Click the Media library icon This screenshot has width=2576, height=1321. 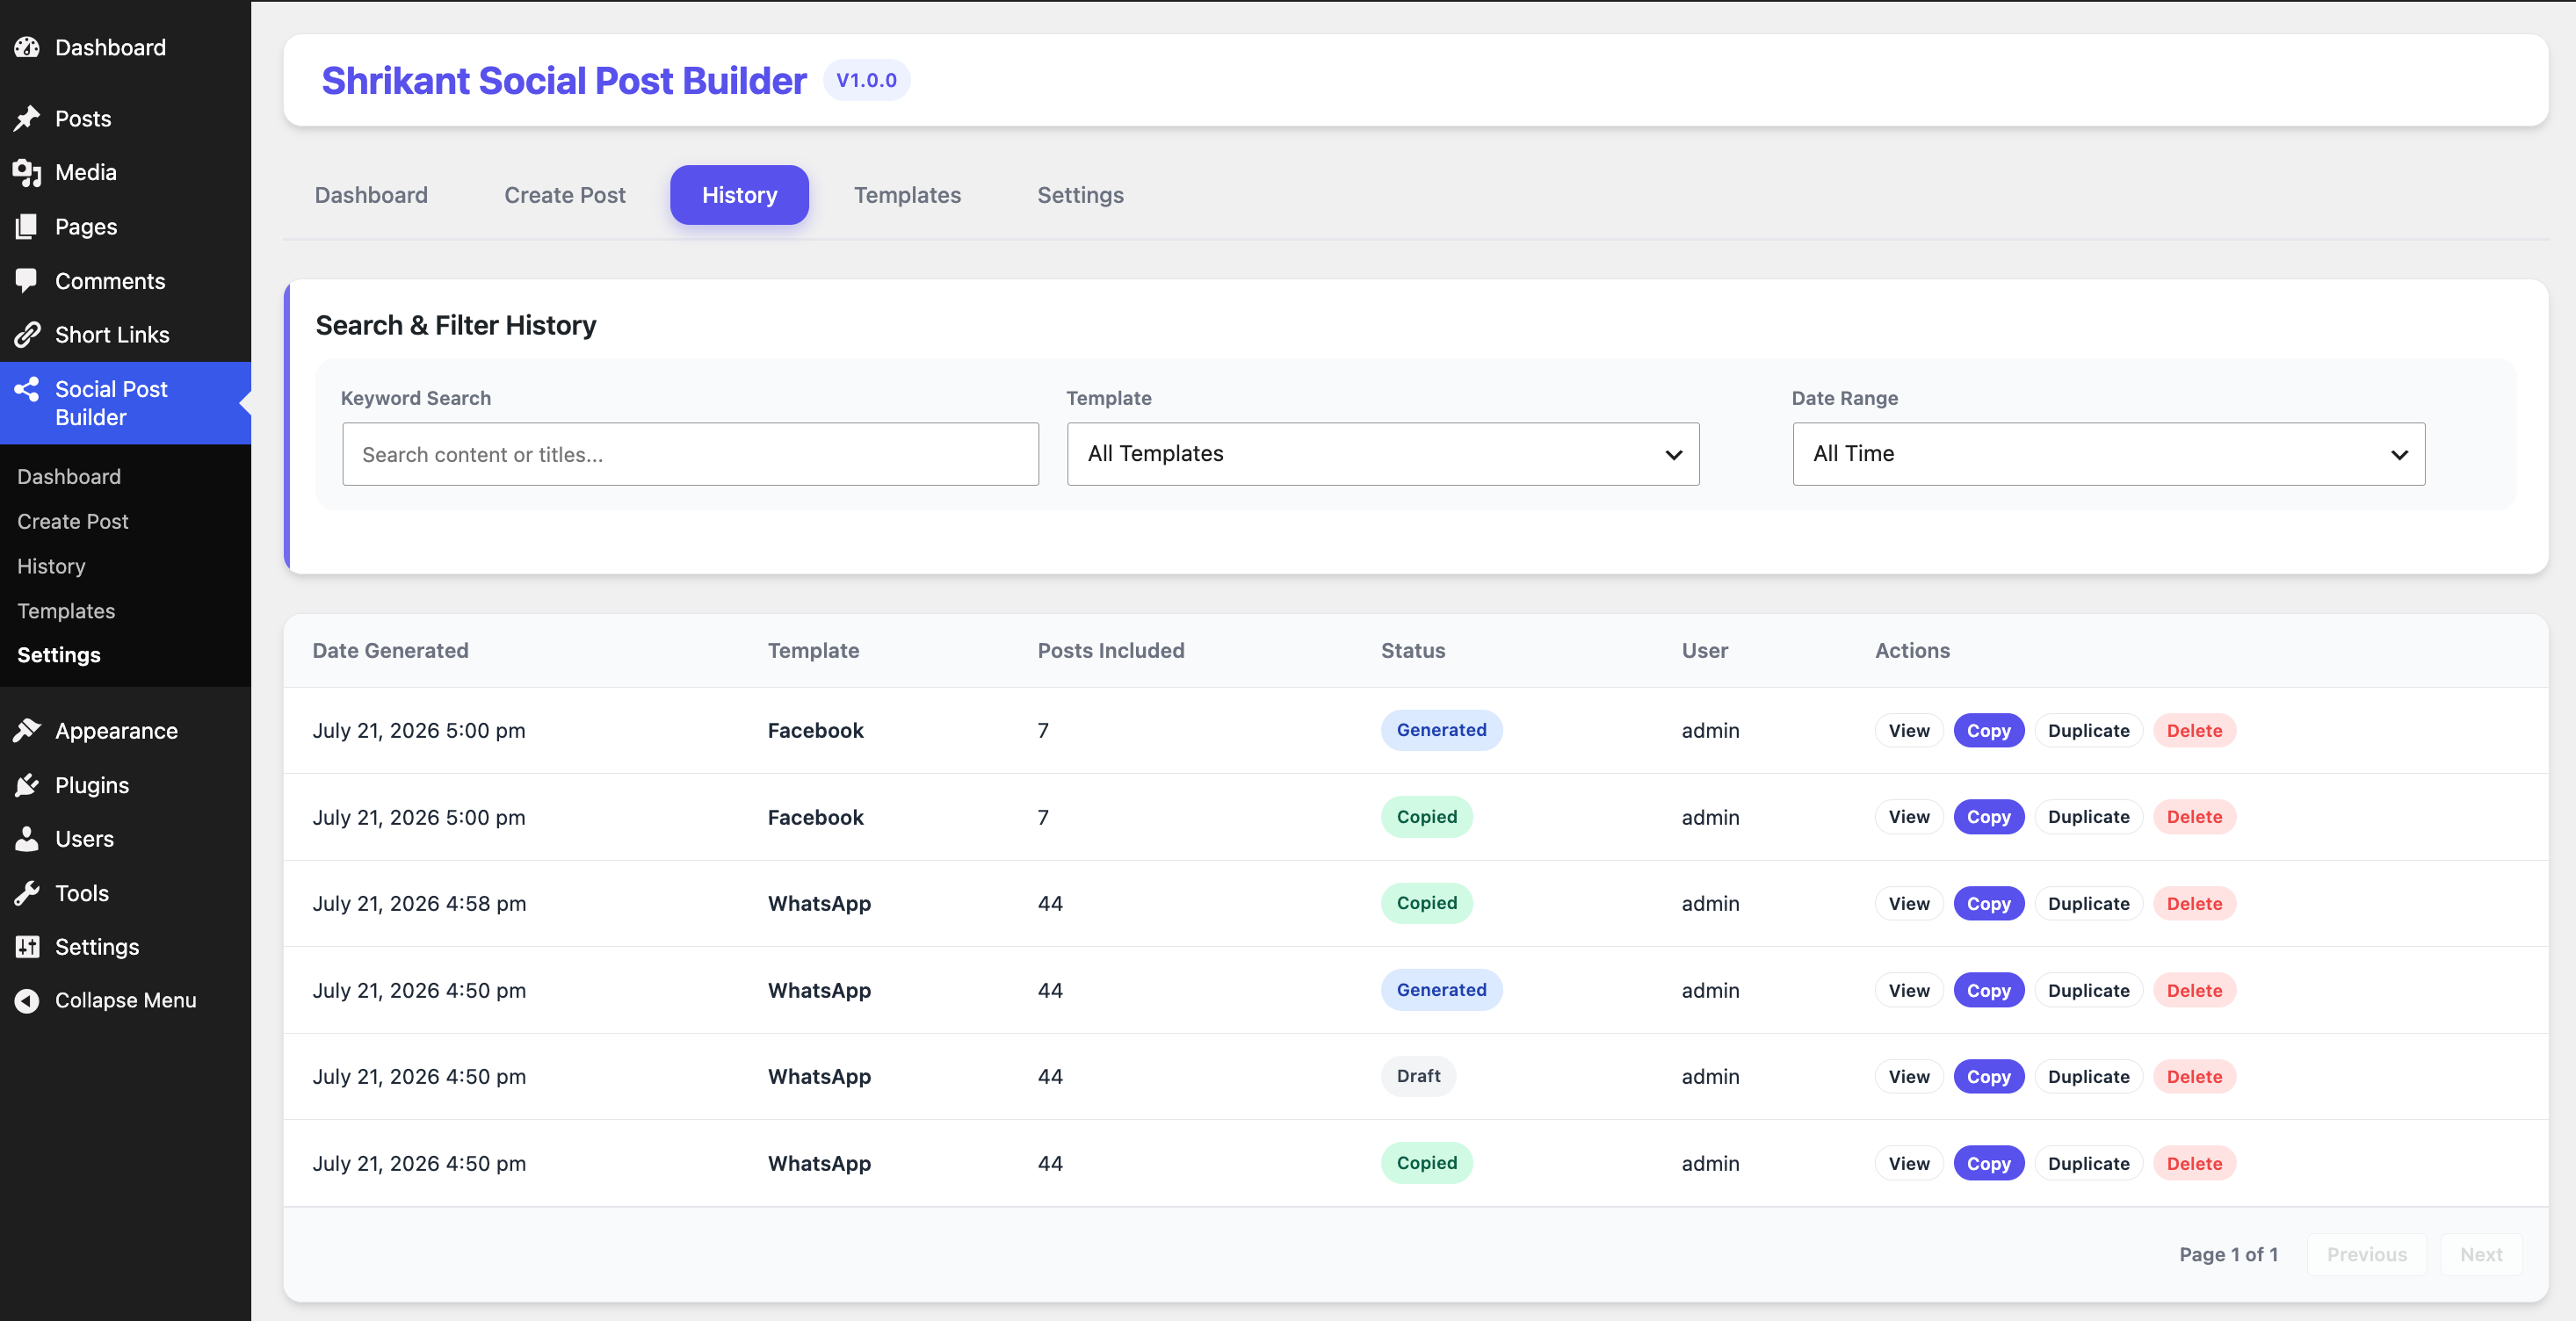tap(27, 172)
